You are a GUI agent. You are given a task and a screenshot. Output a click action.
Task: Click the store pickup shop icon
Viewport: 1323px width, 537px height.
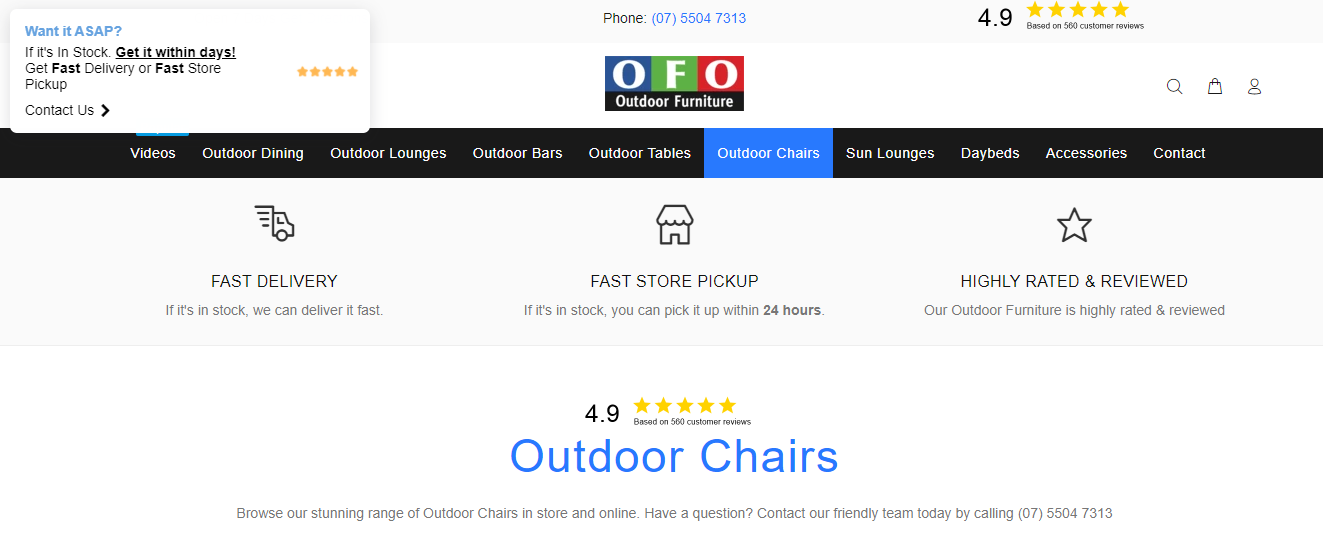pos(675,224)
